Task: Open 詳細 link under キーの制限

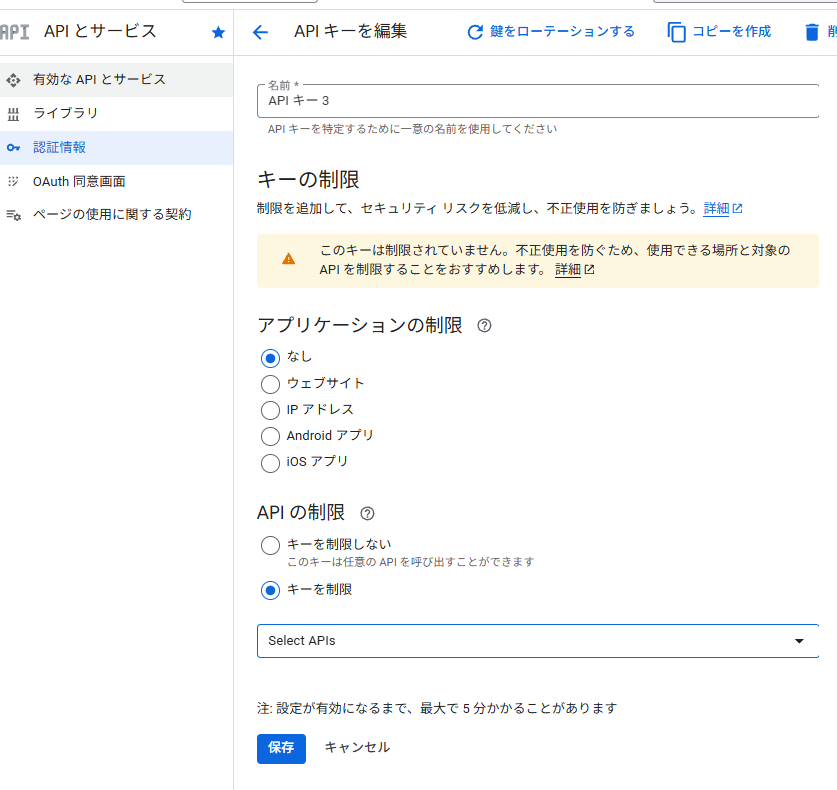Action: 716,208
